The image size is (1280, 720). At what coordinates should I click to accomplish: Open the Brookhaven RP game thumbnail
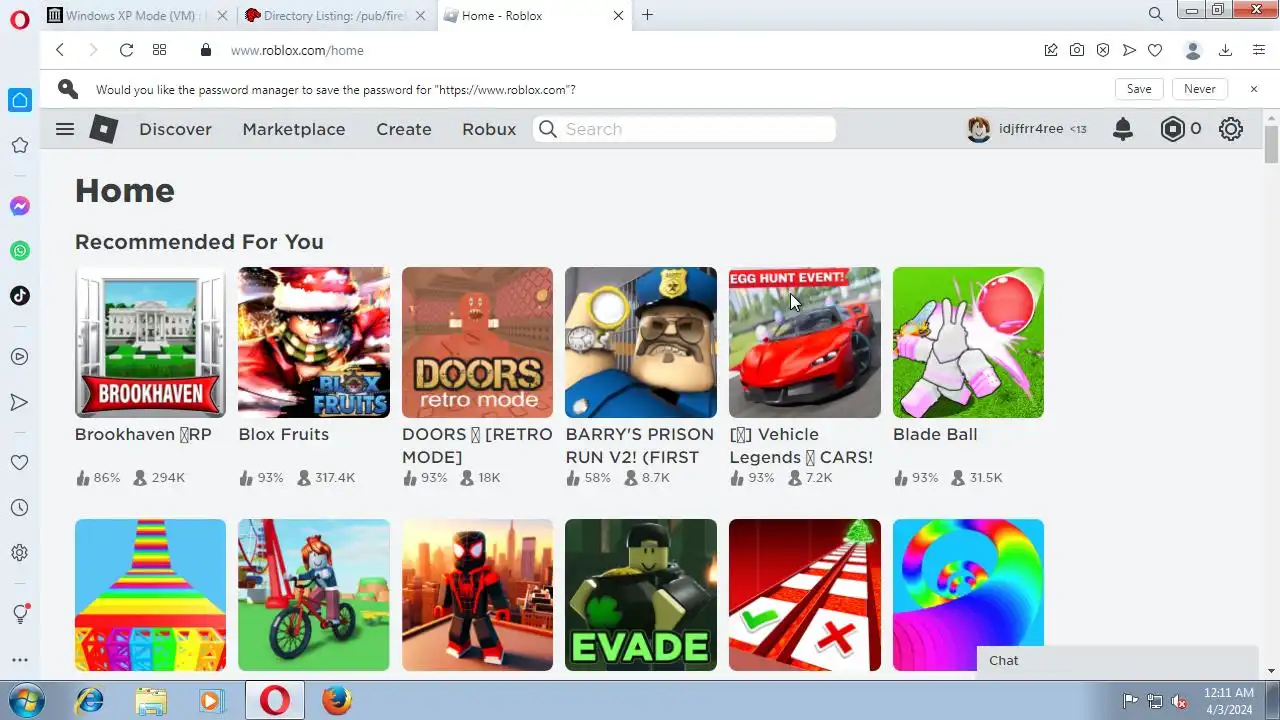click(x=150, y=342)
